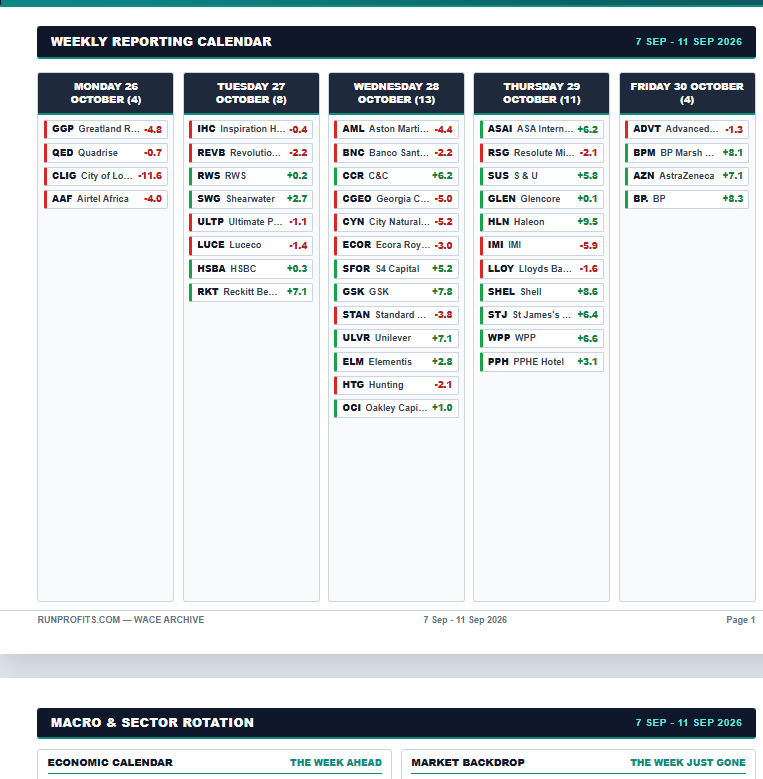
Task: Open the IMI entry under Thursday
Action: 541,245
